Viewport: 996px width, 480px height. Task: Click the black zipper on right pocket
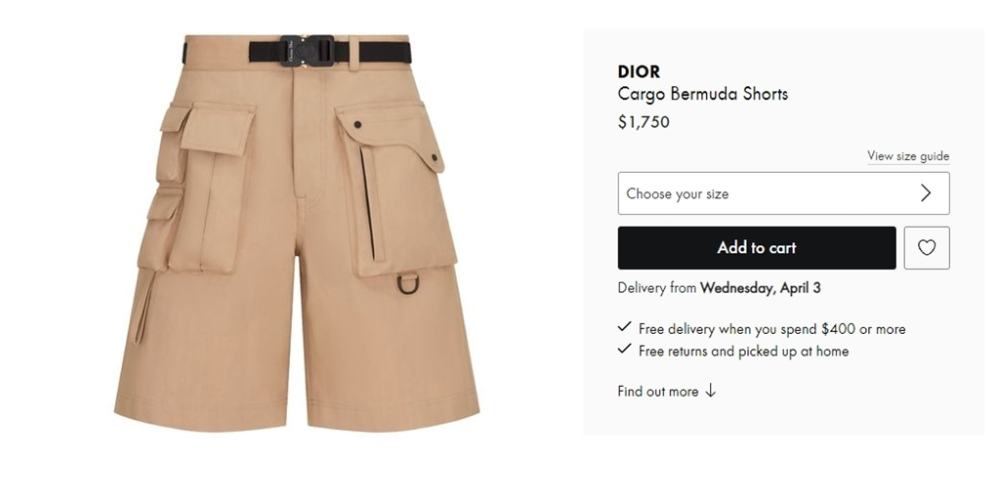[367, 204]
